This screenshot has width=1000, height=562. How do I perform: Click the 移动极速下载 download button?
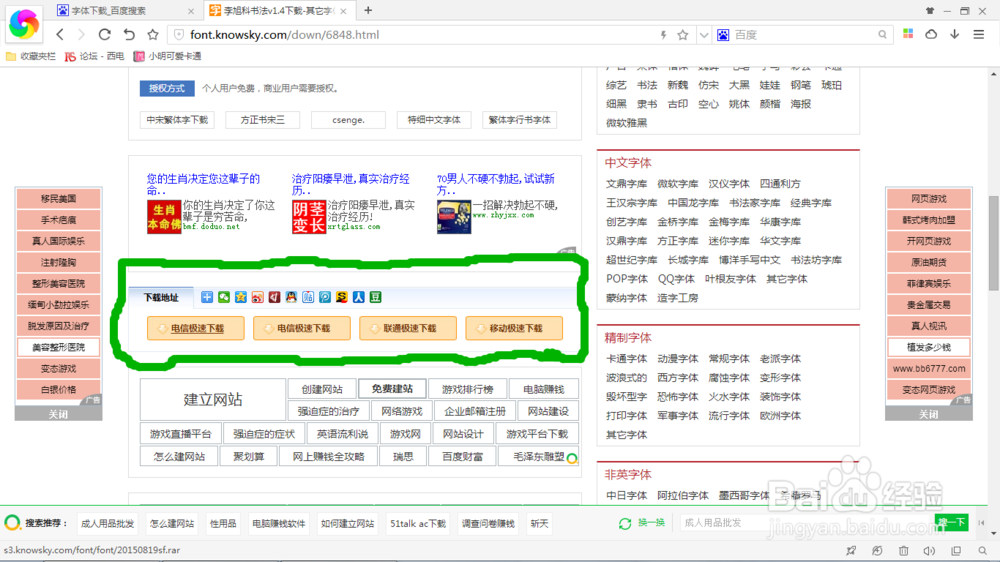pos(514,328)
